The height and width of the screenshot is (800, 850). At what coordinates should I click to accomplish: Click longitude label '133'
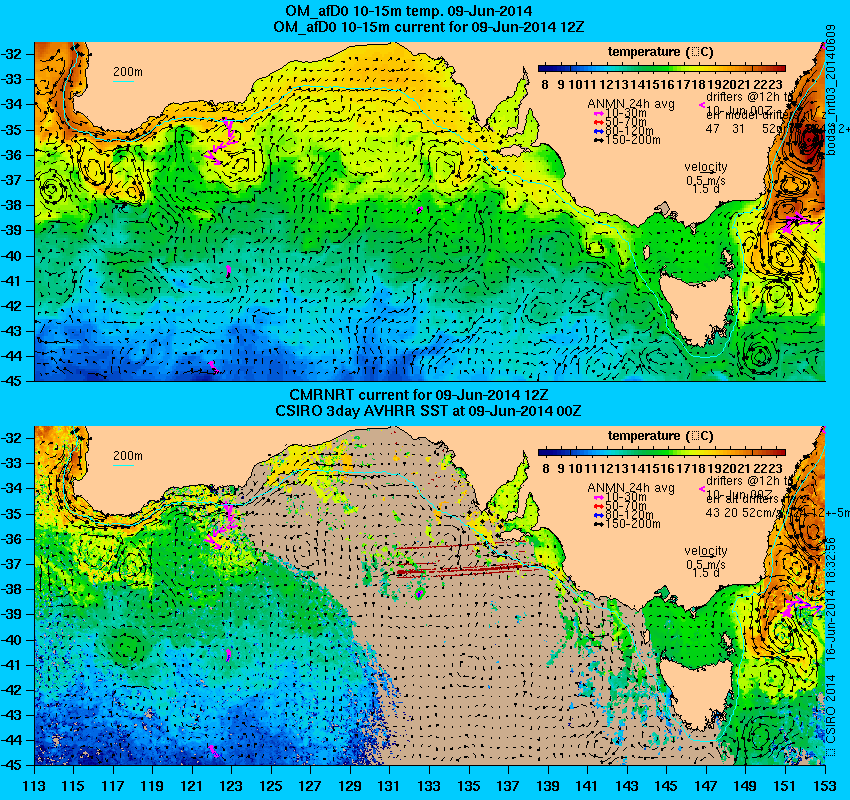429,785
